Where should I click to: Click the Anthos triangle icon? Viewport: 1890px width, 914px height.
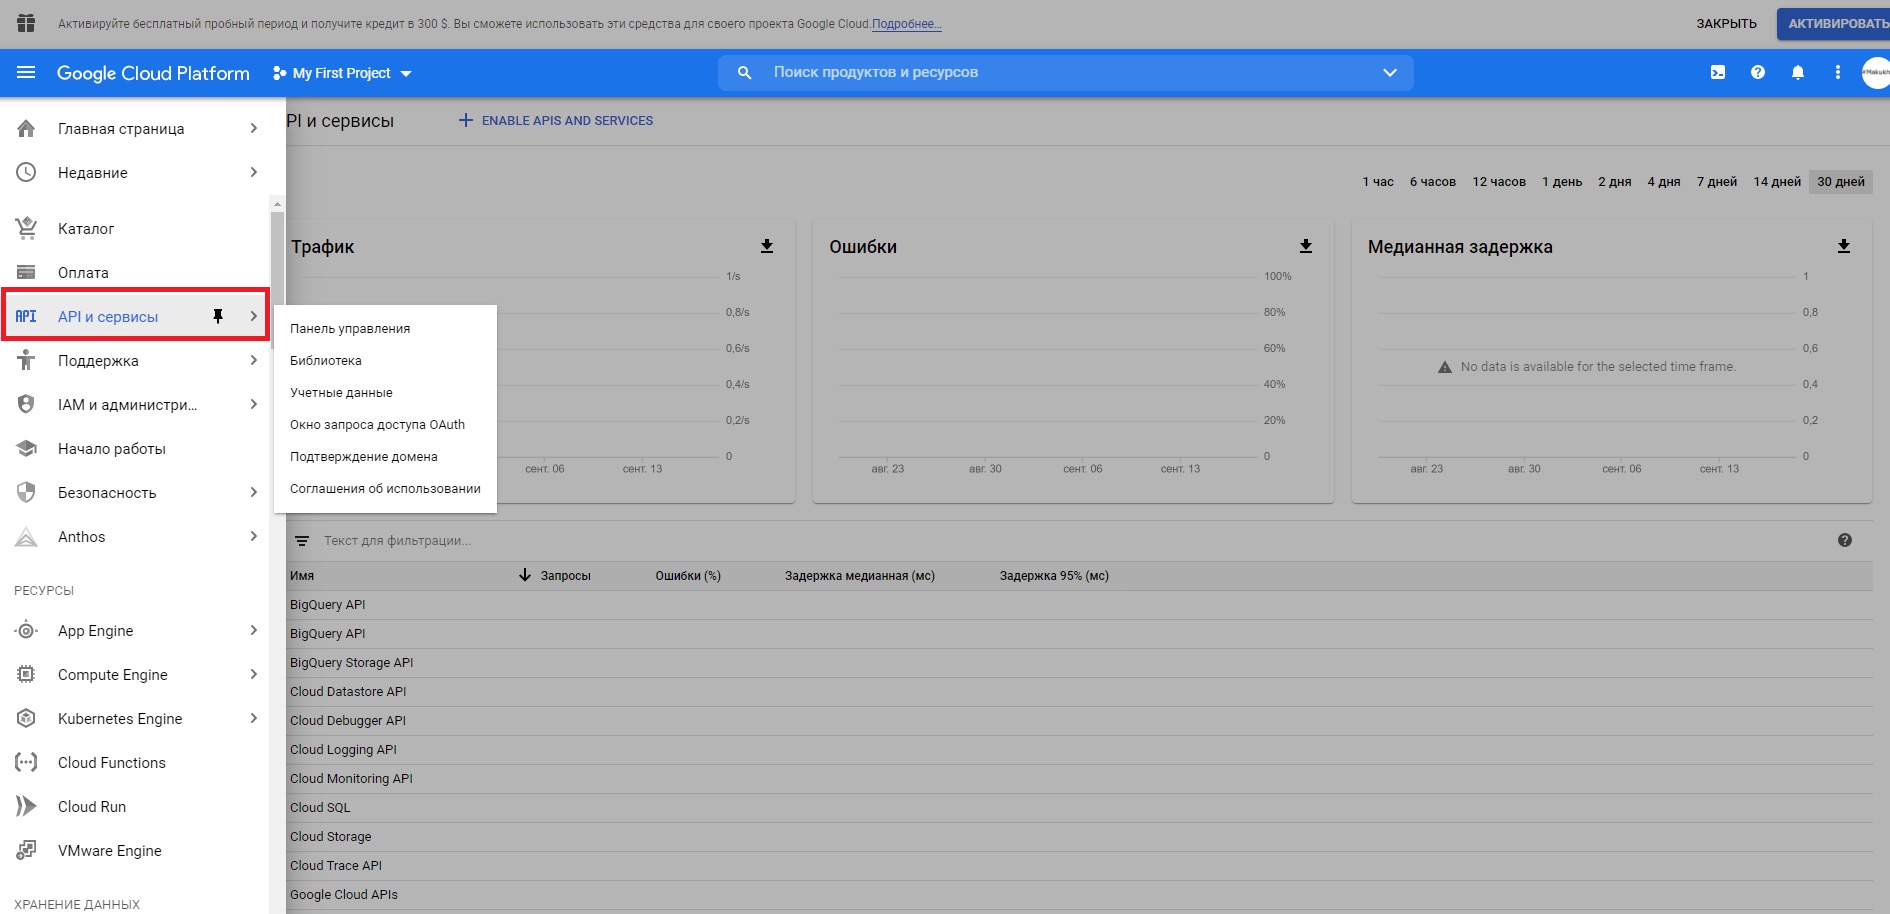pyautogui.click(x=27, y=537)
